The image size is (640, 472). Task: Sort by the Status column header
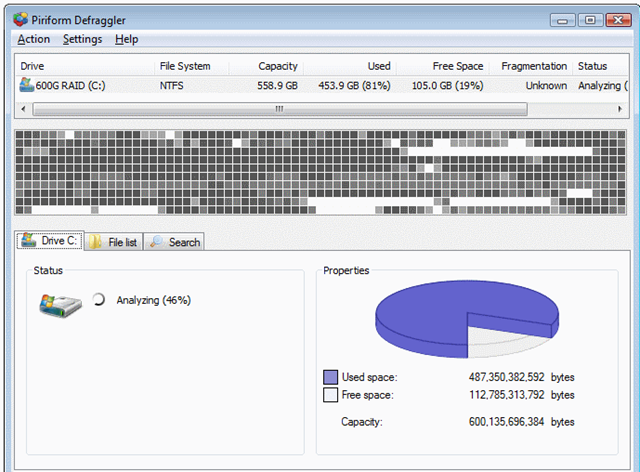pos(600,66)
